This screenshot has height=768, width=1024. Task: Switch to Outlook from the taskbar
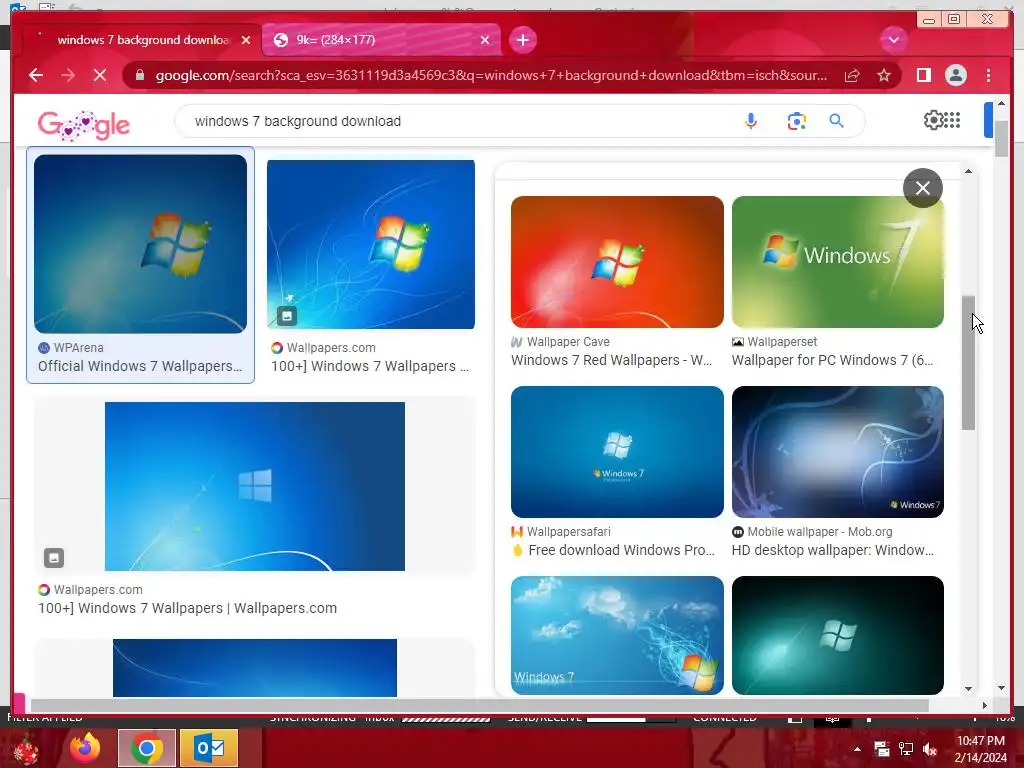209,748
